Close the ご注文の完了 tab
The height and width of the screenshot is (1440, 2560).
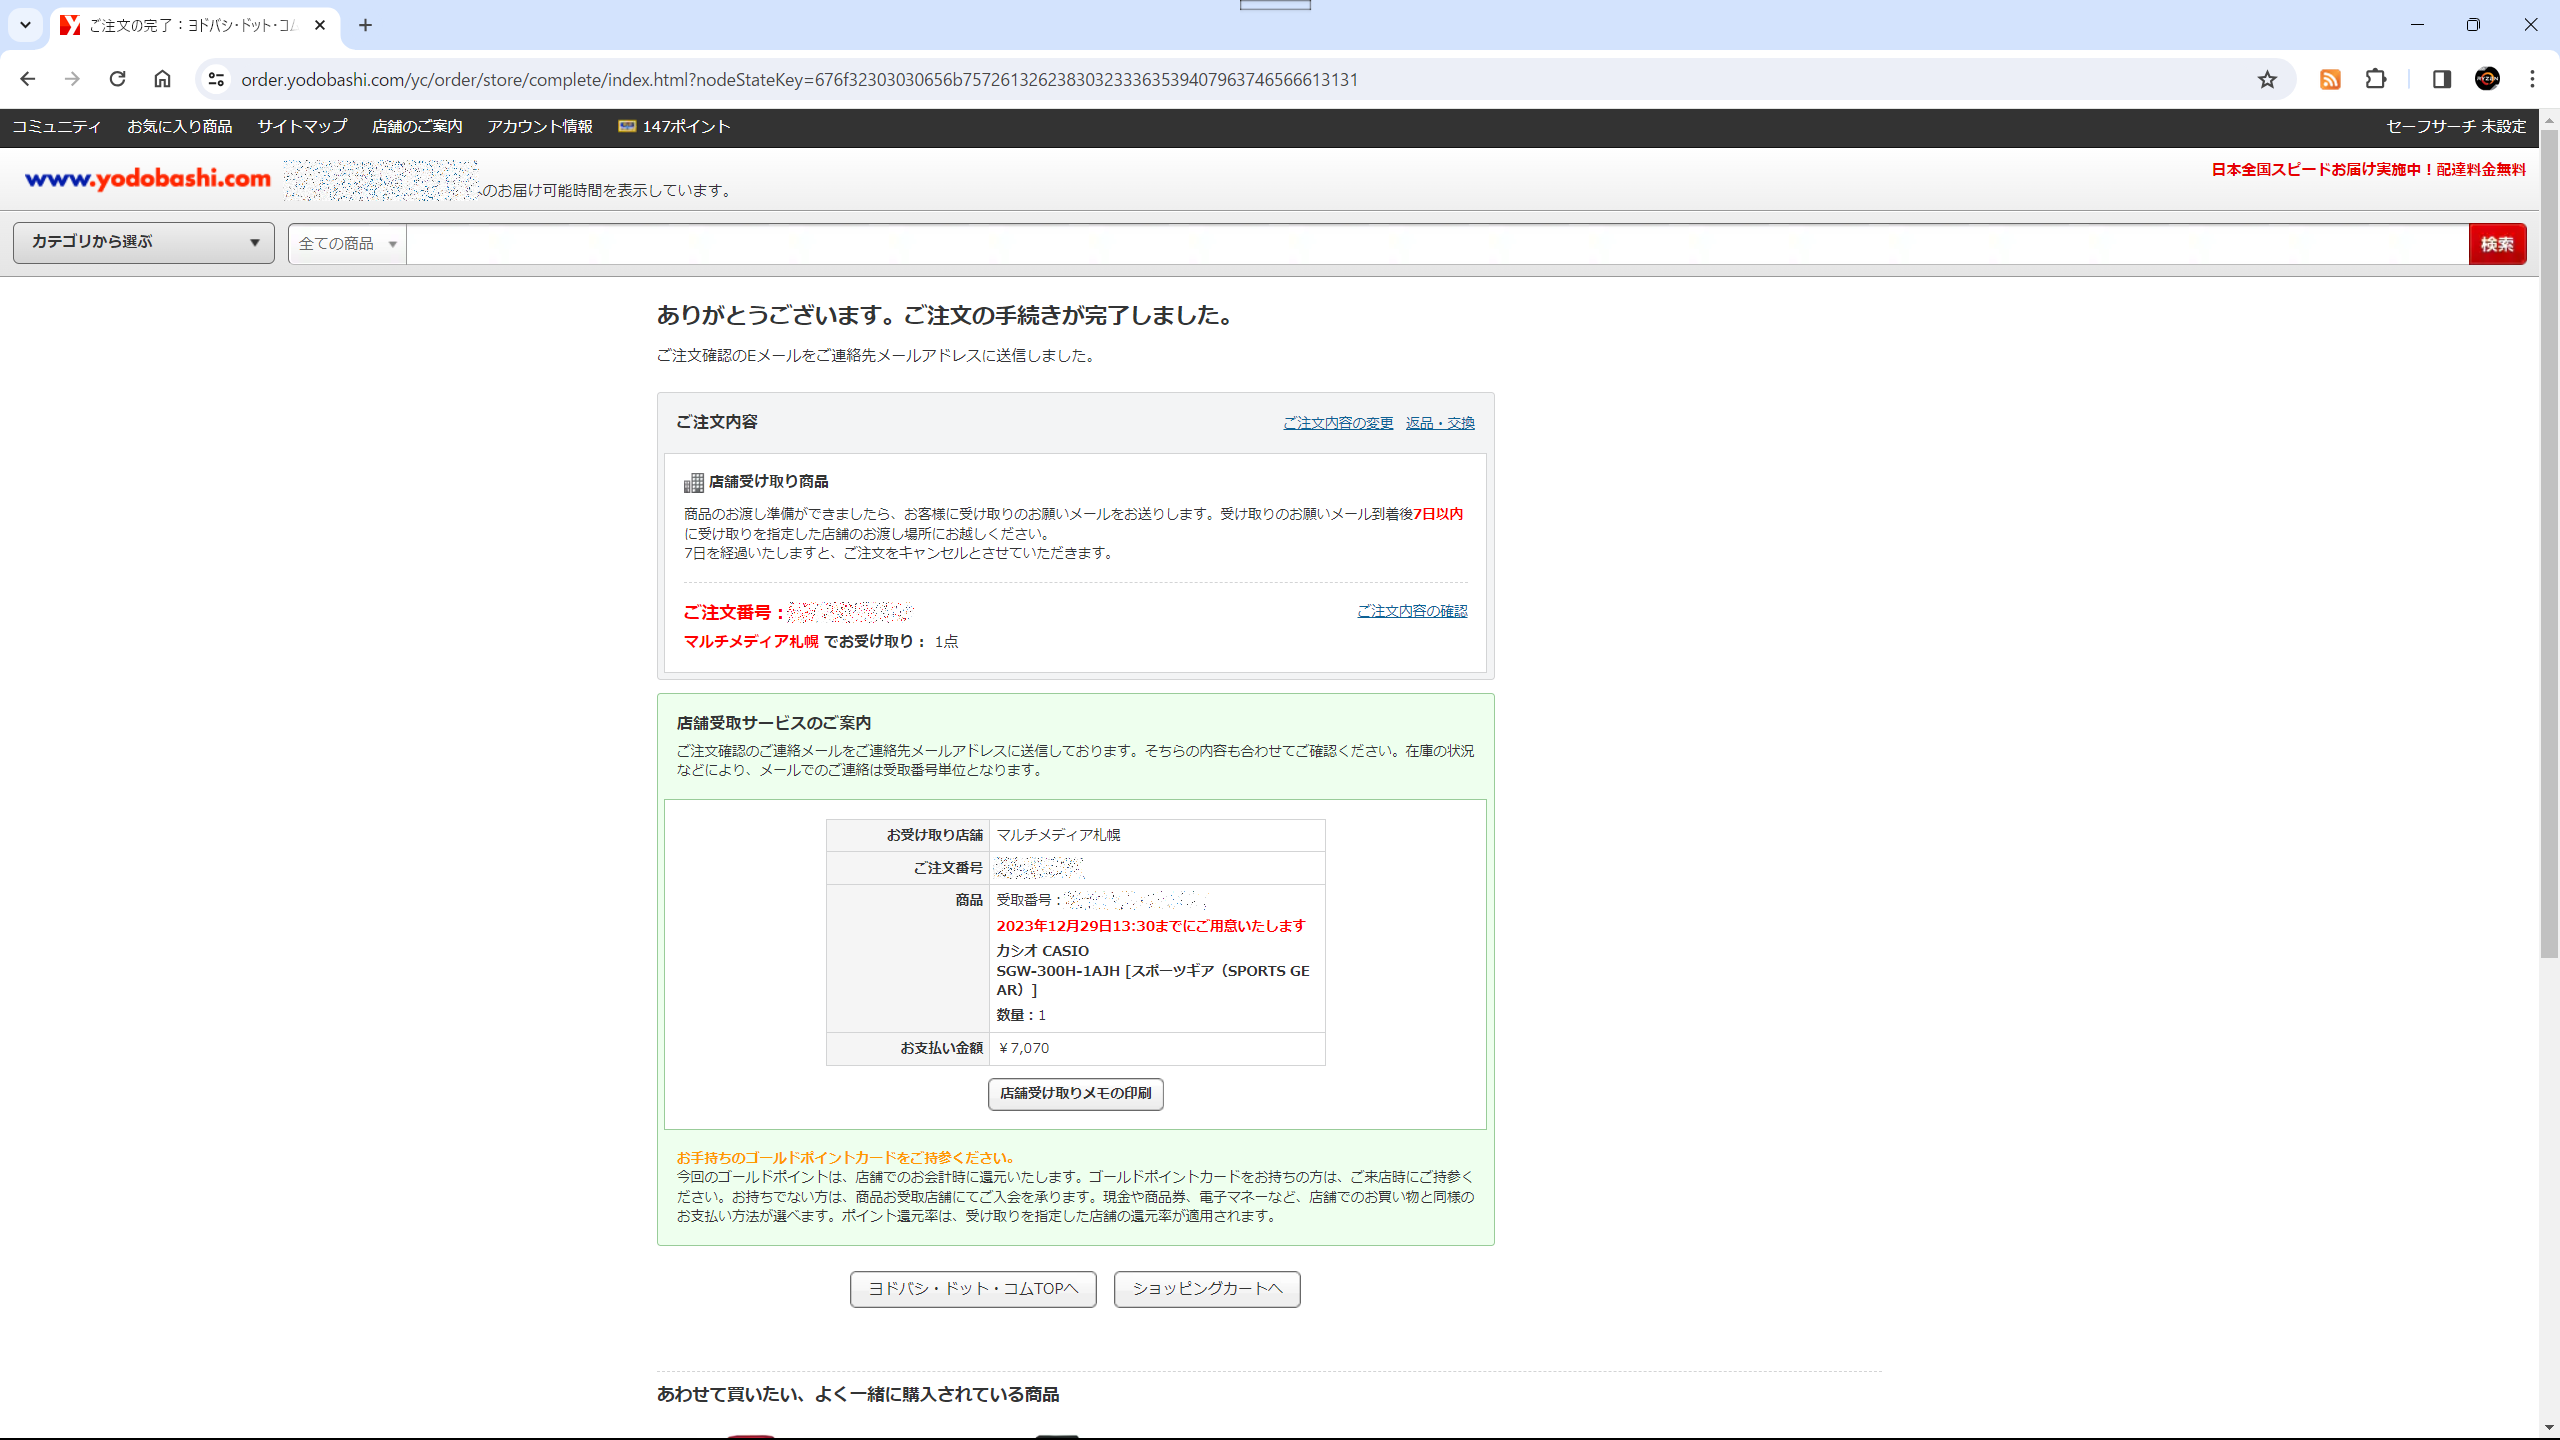pos(320,25)
